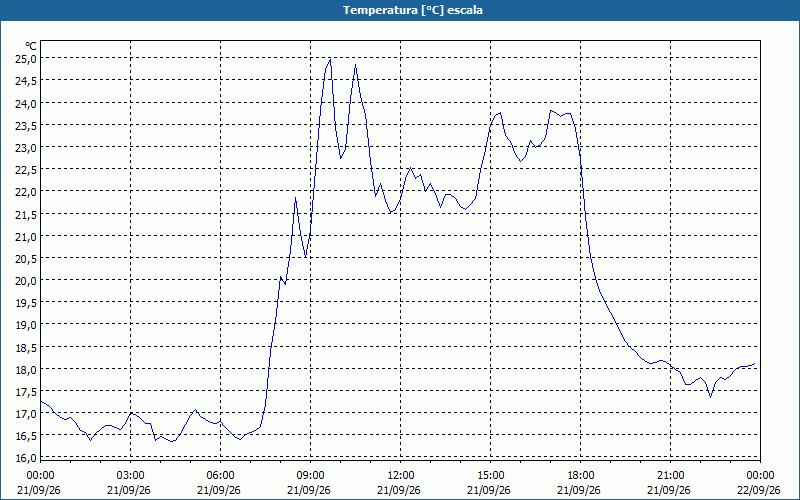Screen dimensions: 800x500
Task: Click the 25,0 y-axis label
Action: tap(25, 59)
